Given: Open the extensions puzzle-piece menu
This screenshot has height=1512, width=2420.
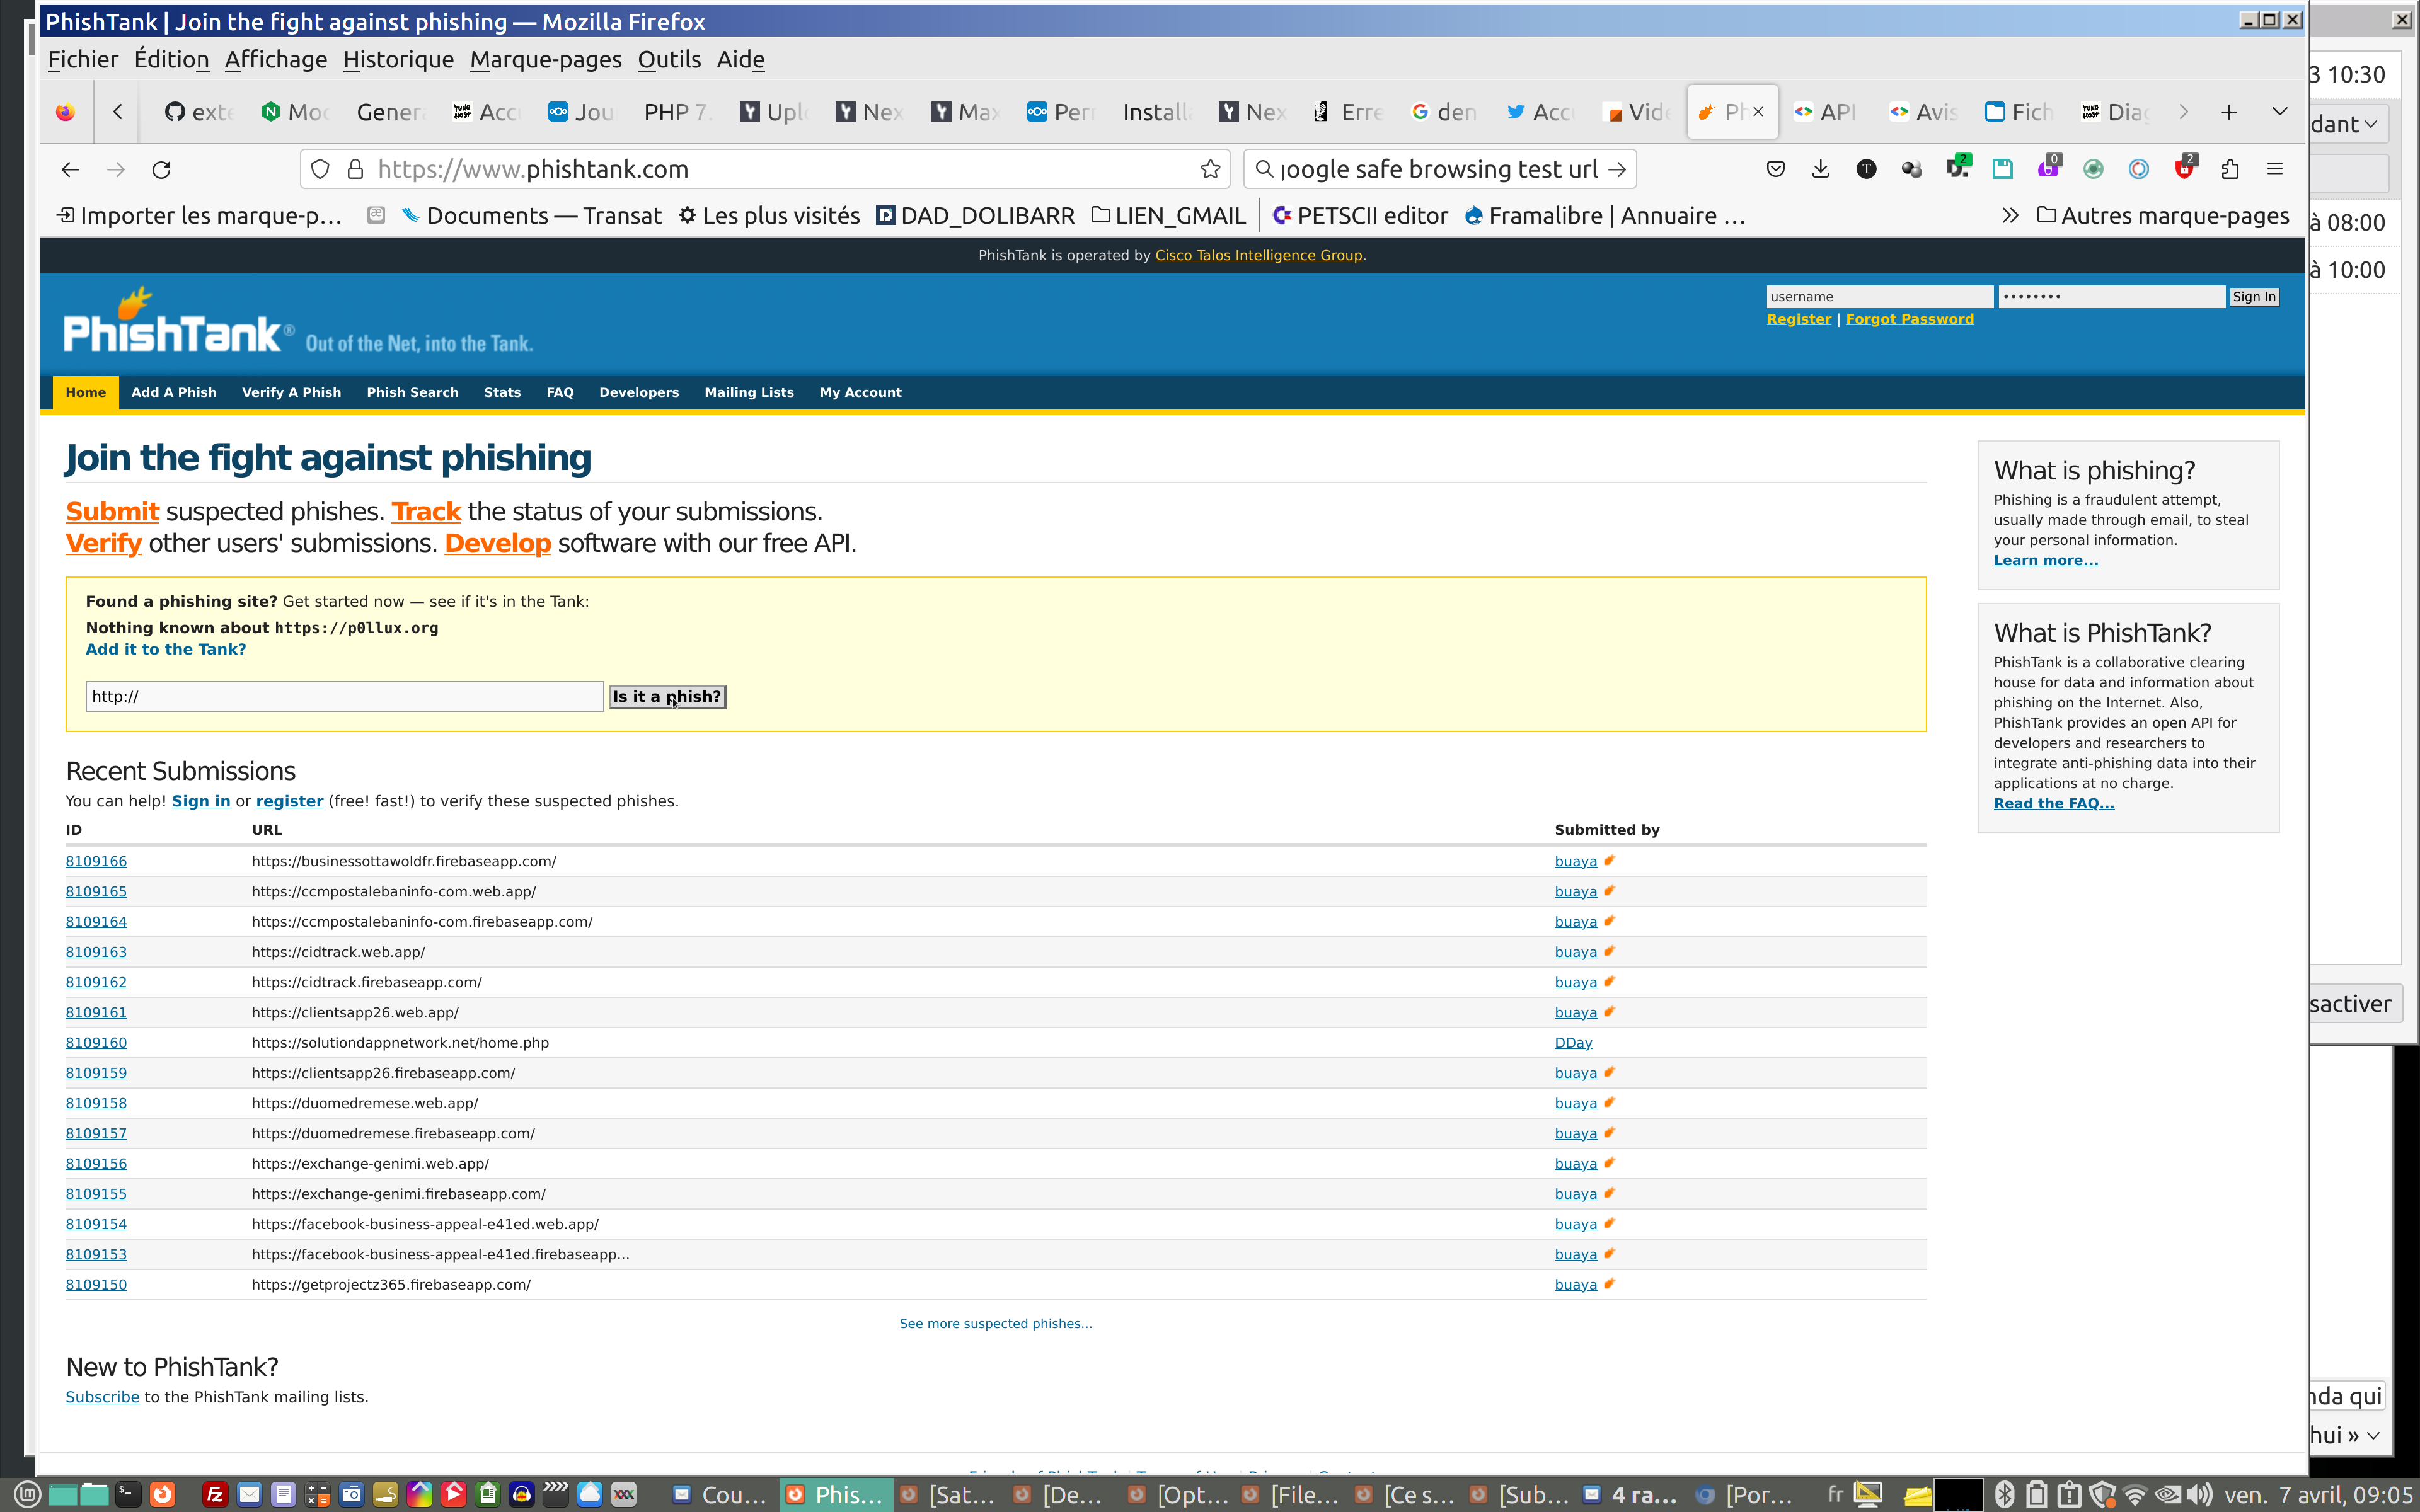Looking at the screenshot, I should click(2229, 169).
